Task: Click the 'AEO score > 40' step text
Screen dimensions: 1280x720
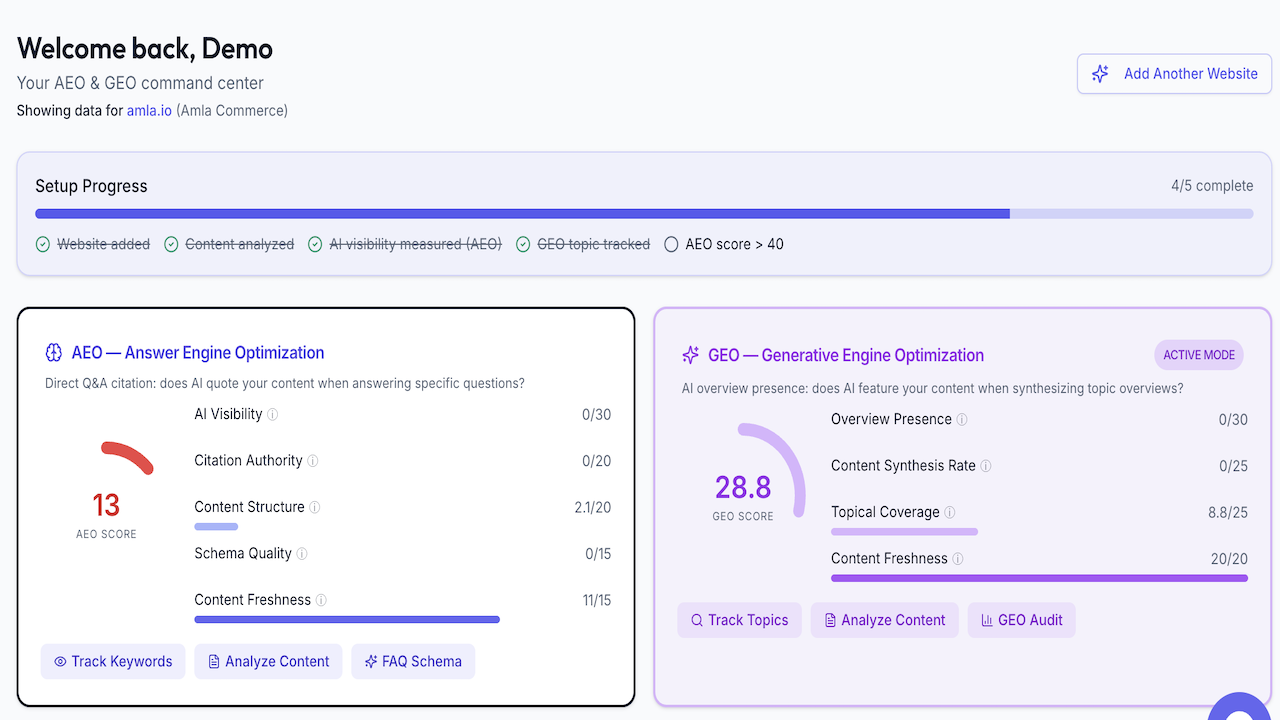Action: tap(735, 244)
